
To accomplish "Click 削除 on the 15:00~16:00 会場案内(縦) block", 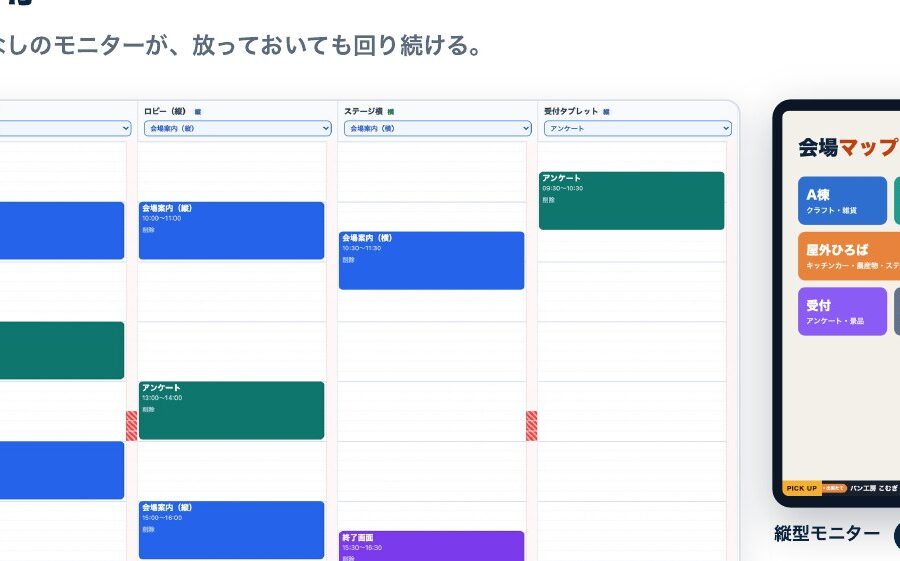I will click(x=148, y=529).
